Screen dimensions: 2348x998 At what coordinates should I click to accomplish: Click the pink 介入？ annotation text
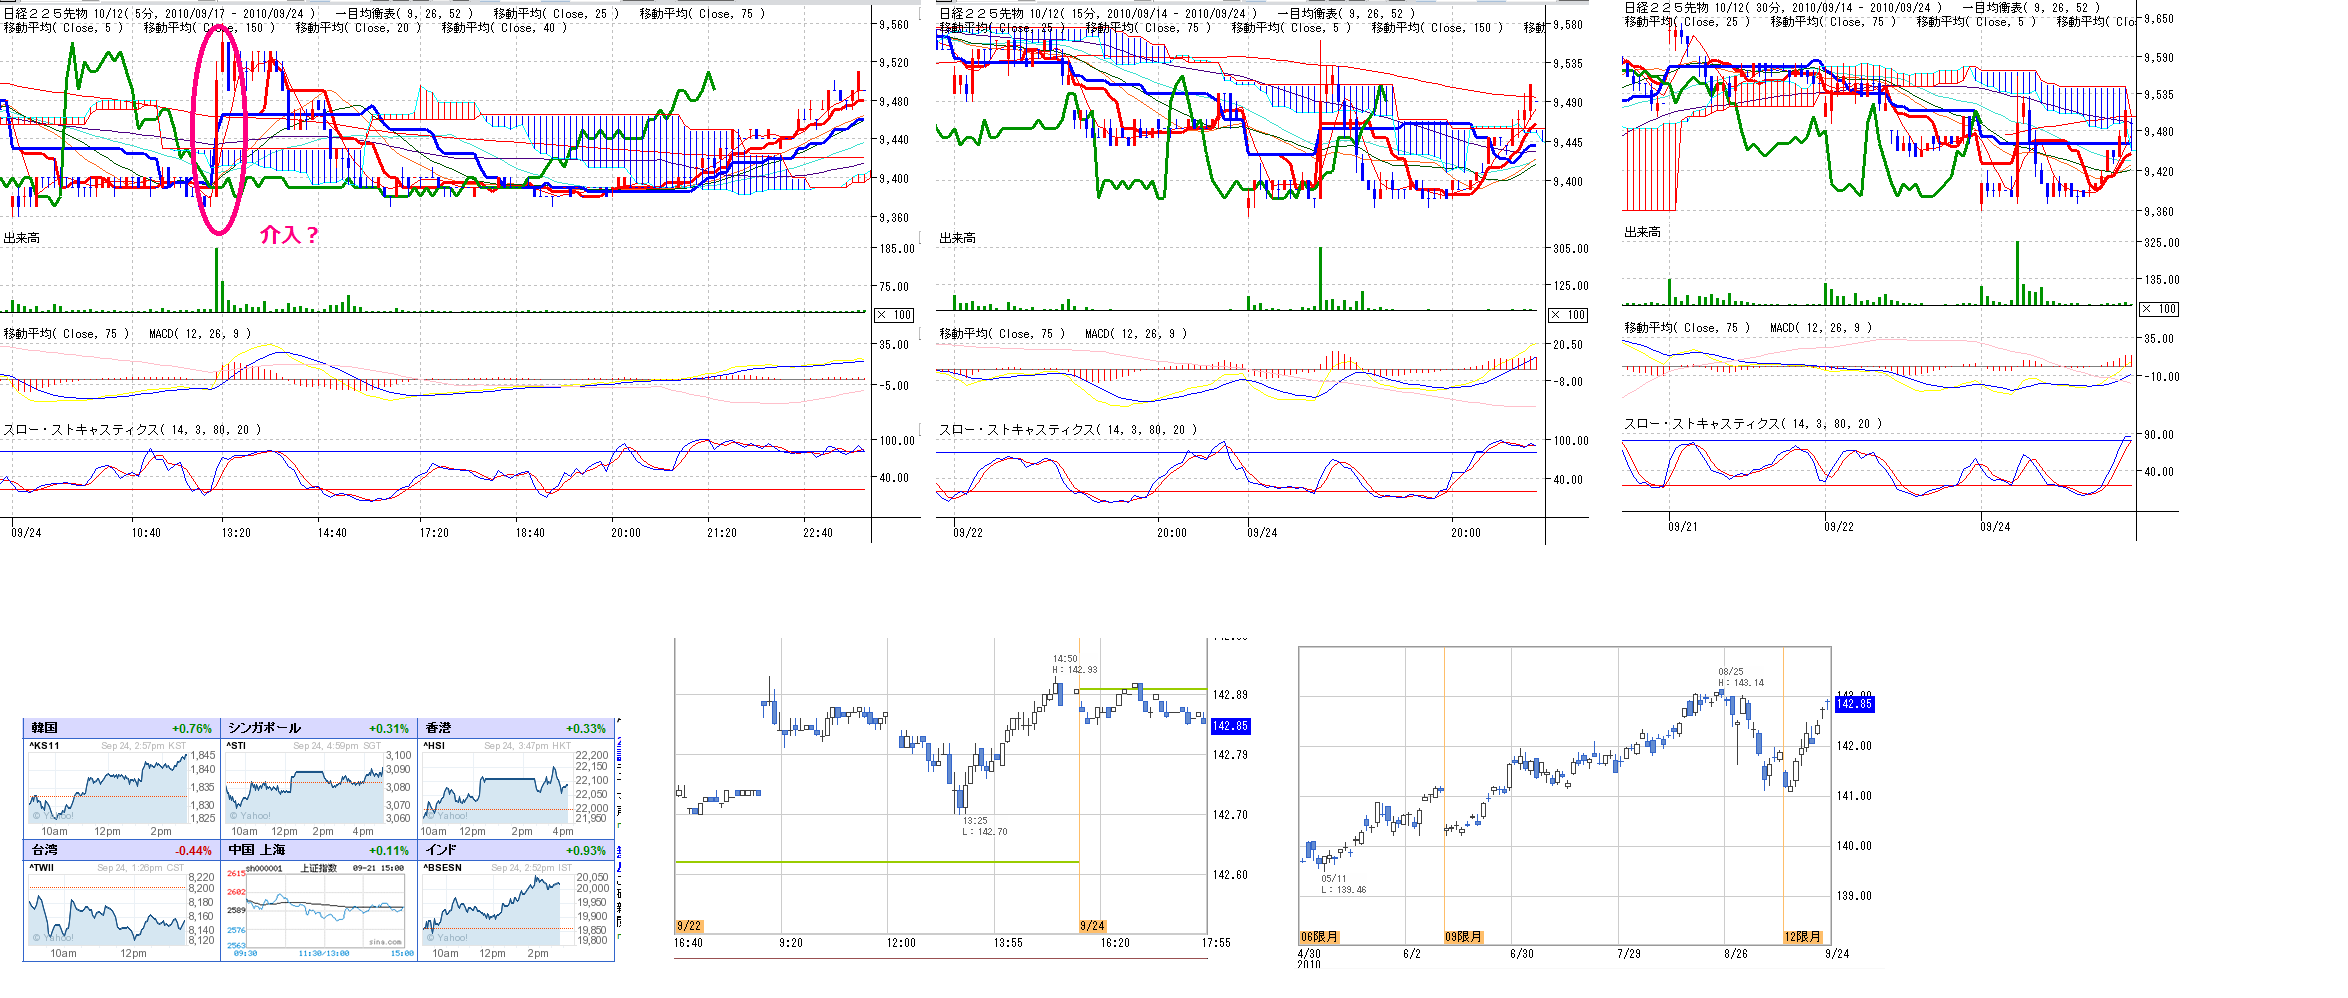(x=289, y=235)
